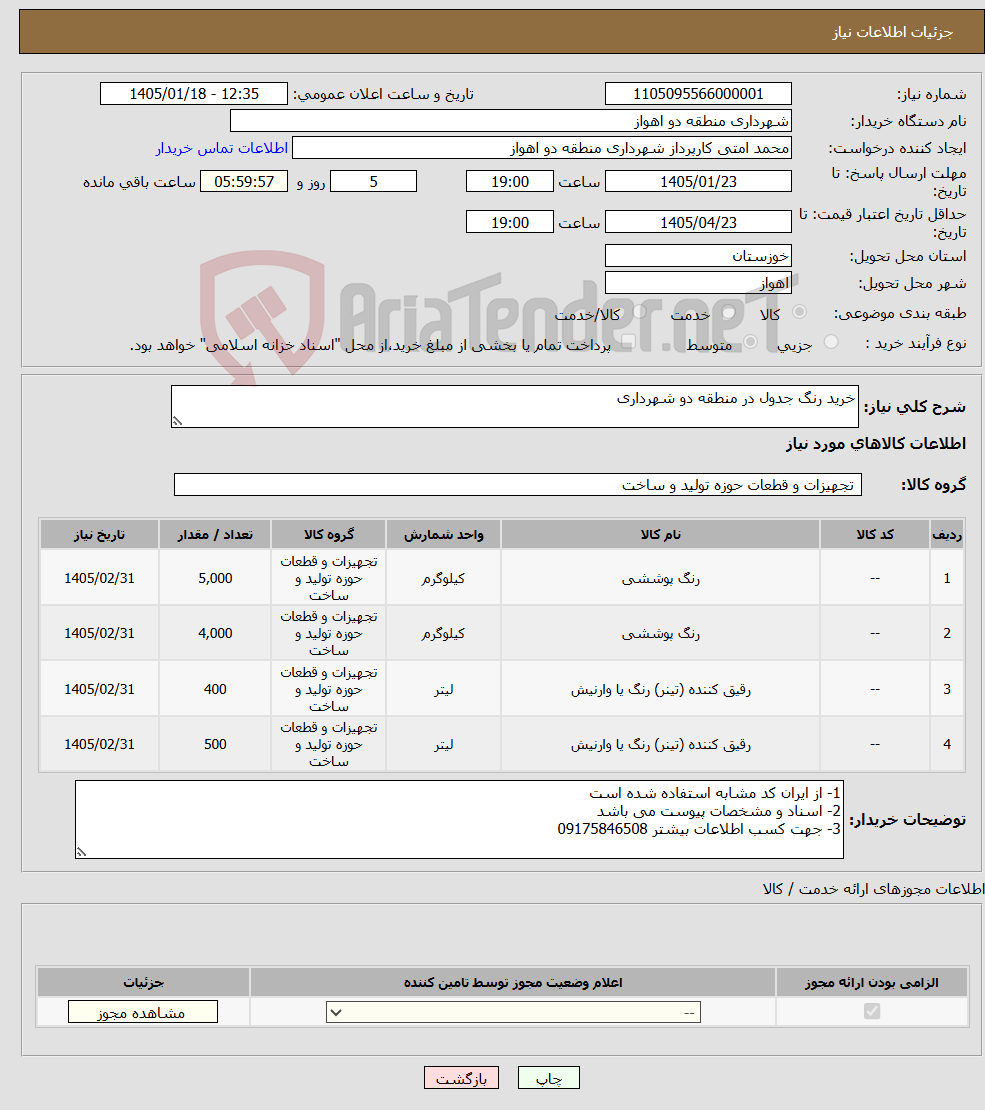Click the نام کالا column header
985x1110 pixels.
pos(661,534)
